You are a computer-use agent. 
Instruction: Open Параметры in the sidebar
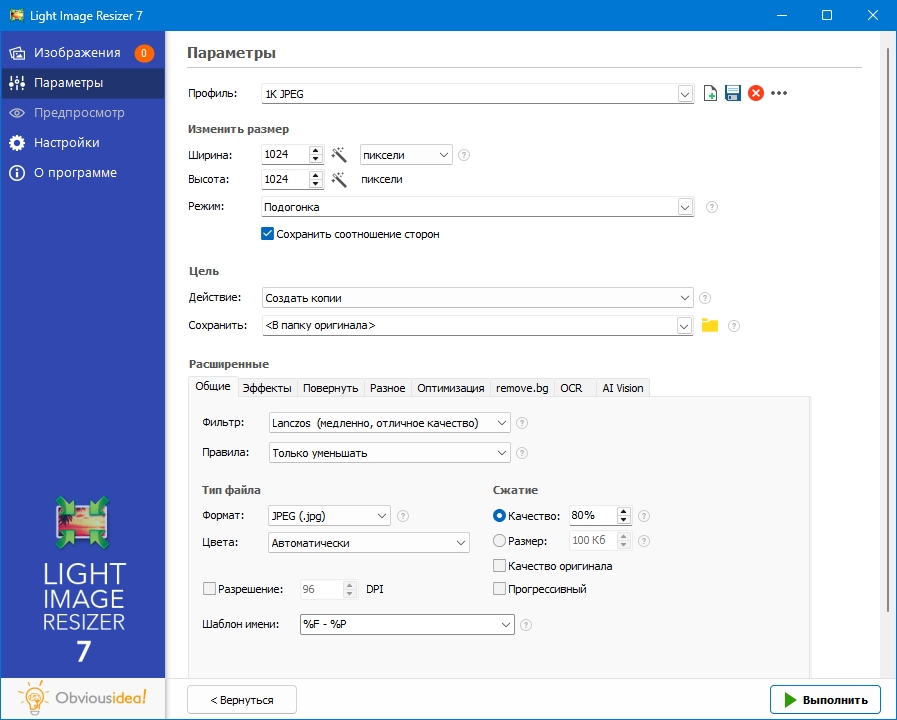82,83
